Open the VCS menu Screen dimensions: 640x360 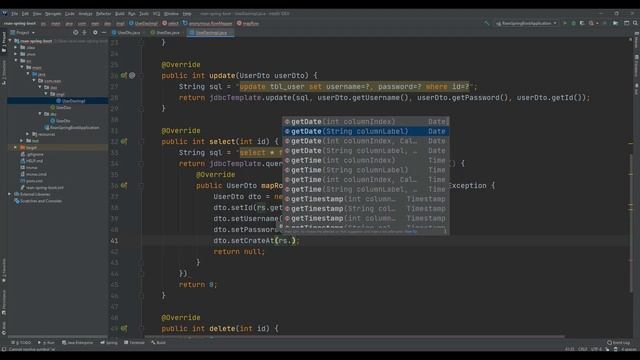point(156,13)
